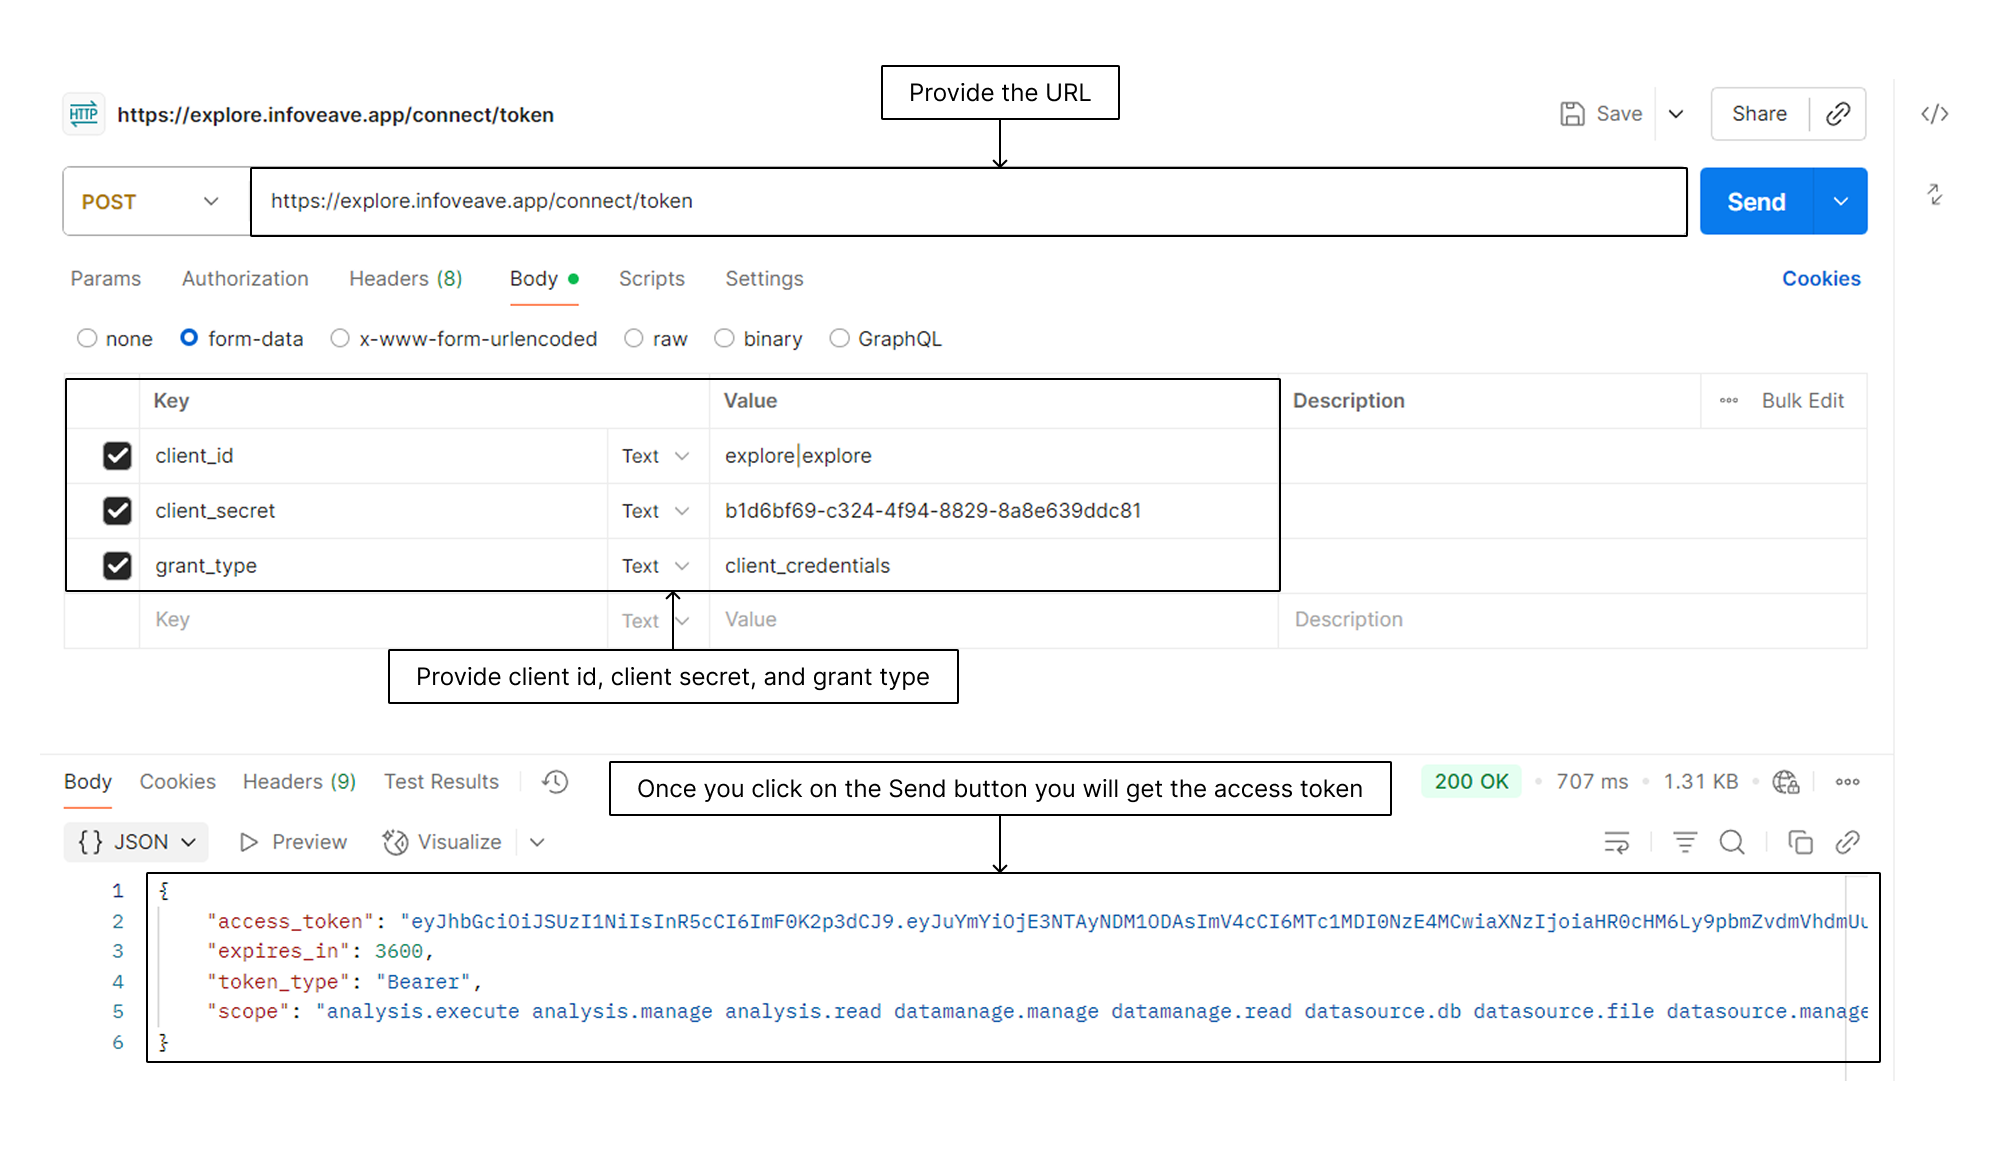Select the binary body option

[x=724, y=338]
